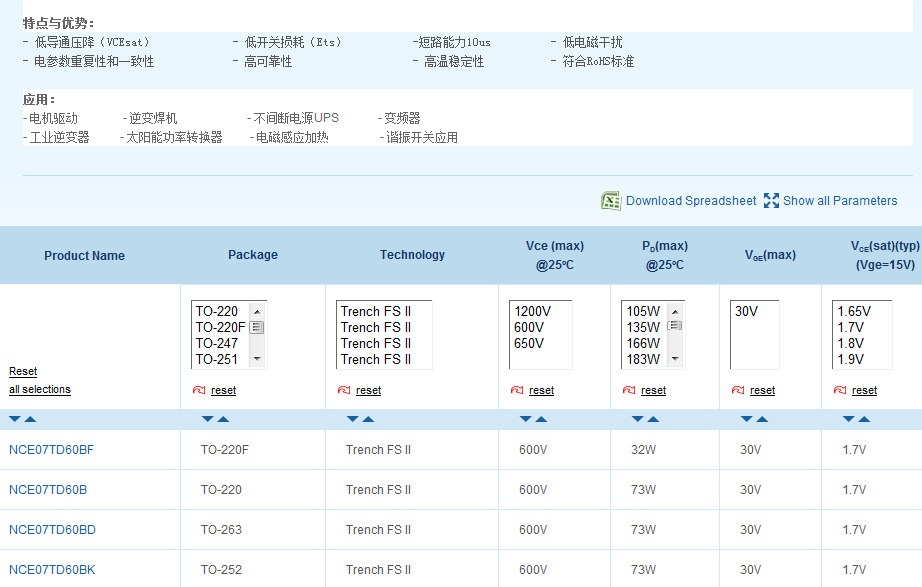Select TO-247 in the Package list
This screenshot has width=922, height=587.
tap(217, 343)
